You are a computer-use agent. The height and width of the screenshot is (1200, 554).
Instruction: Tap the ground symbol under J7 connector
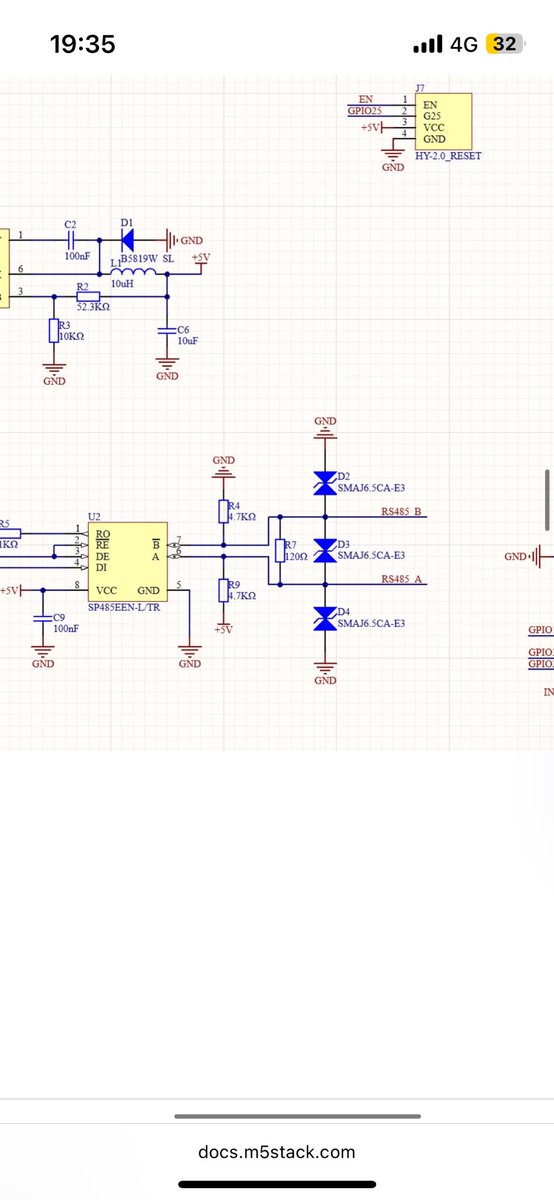tap(393, 155)
